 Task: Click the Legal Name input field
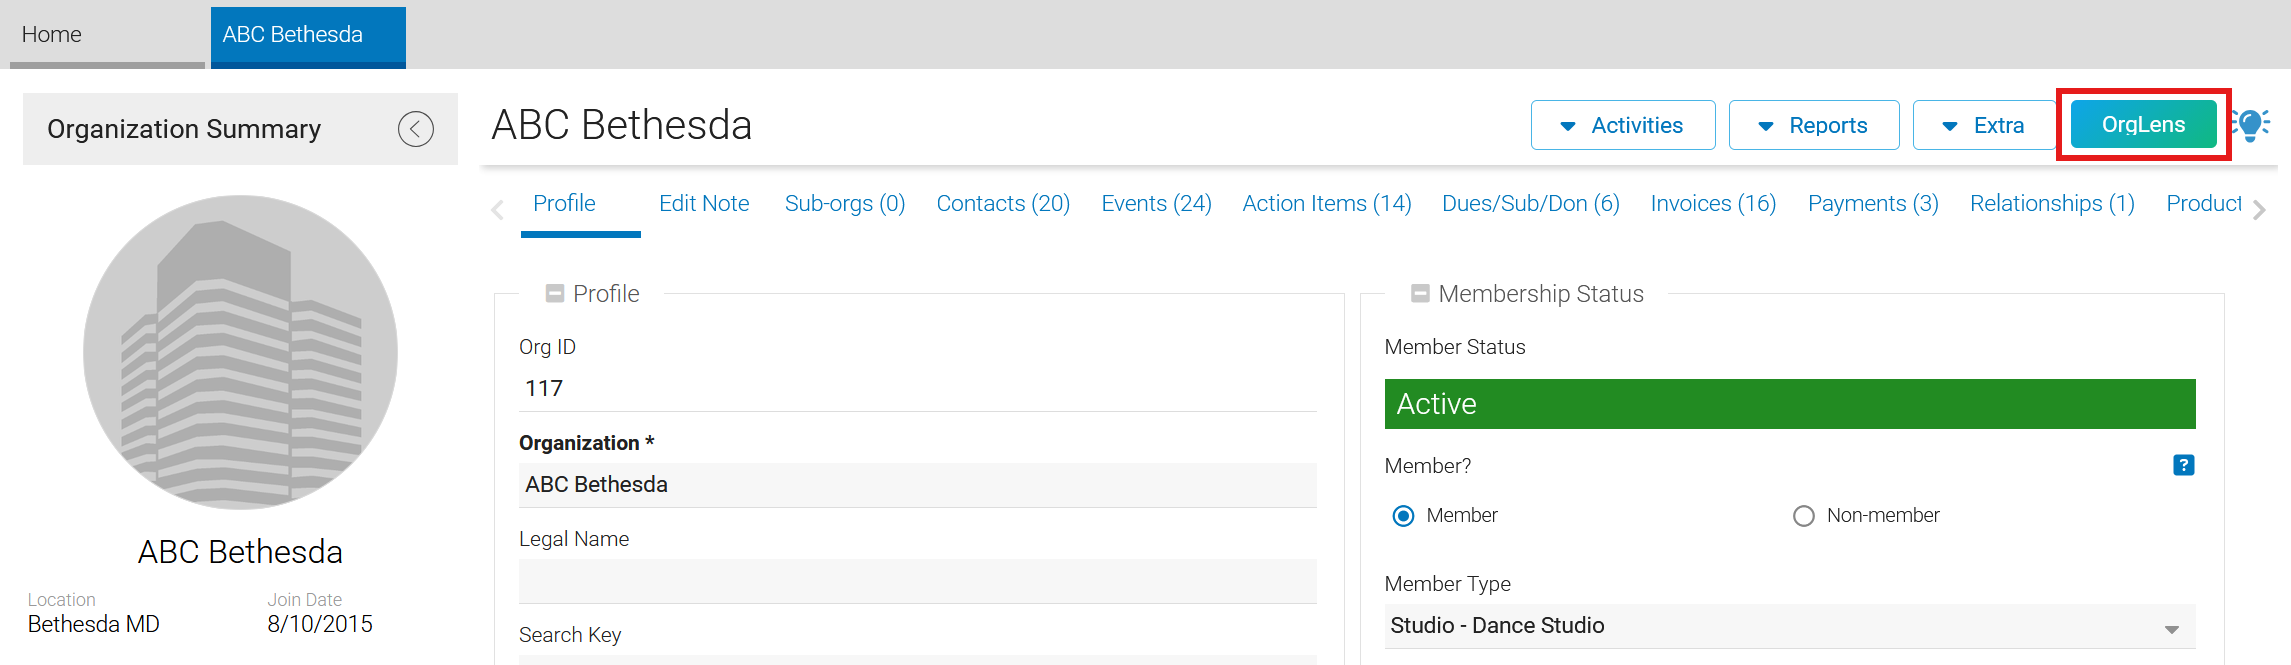tap(918, 581)
